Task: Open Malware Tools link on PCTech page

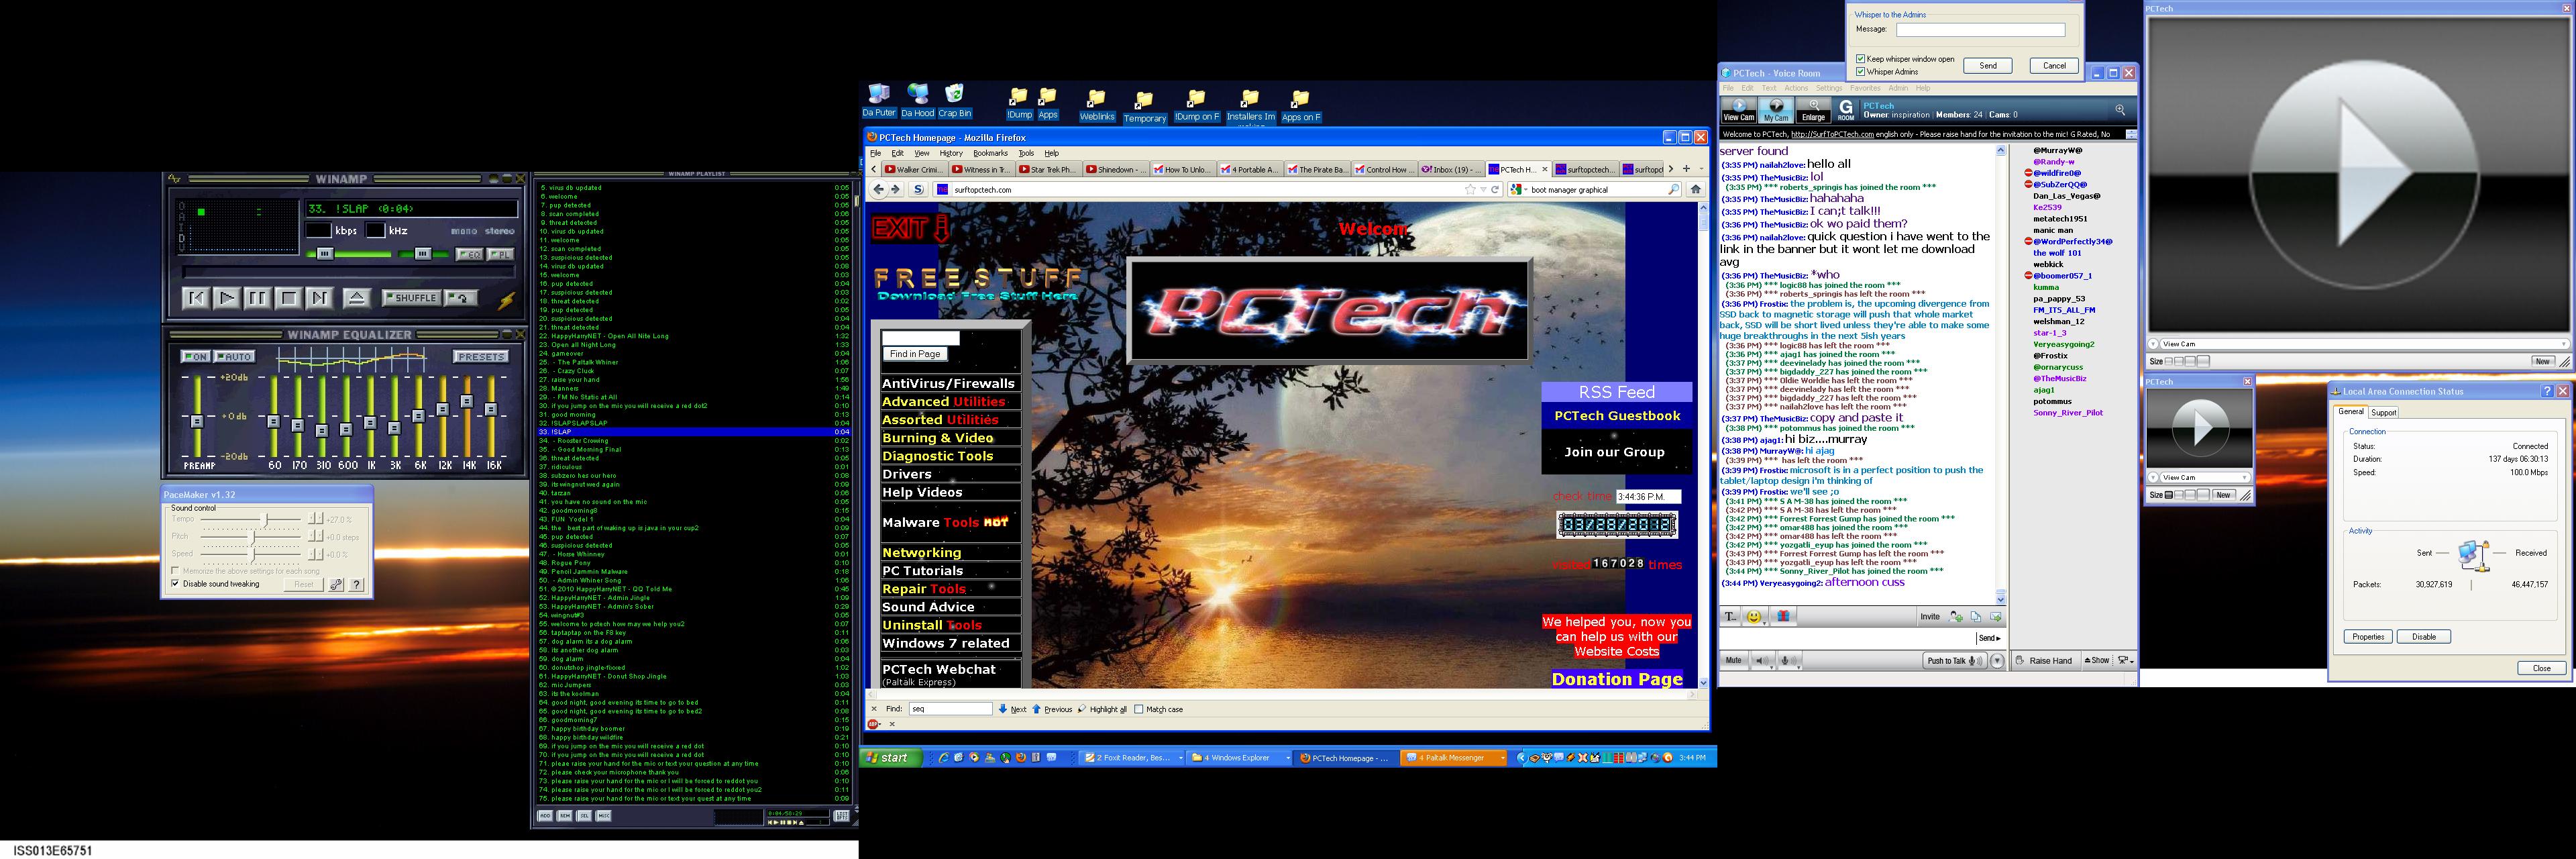Action: (945, 522)
